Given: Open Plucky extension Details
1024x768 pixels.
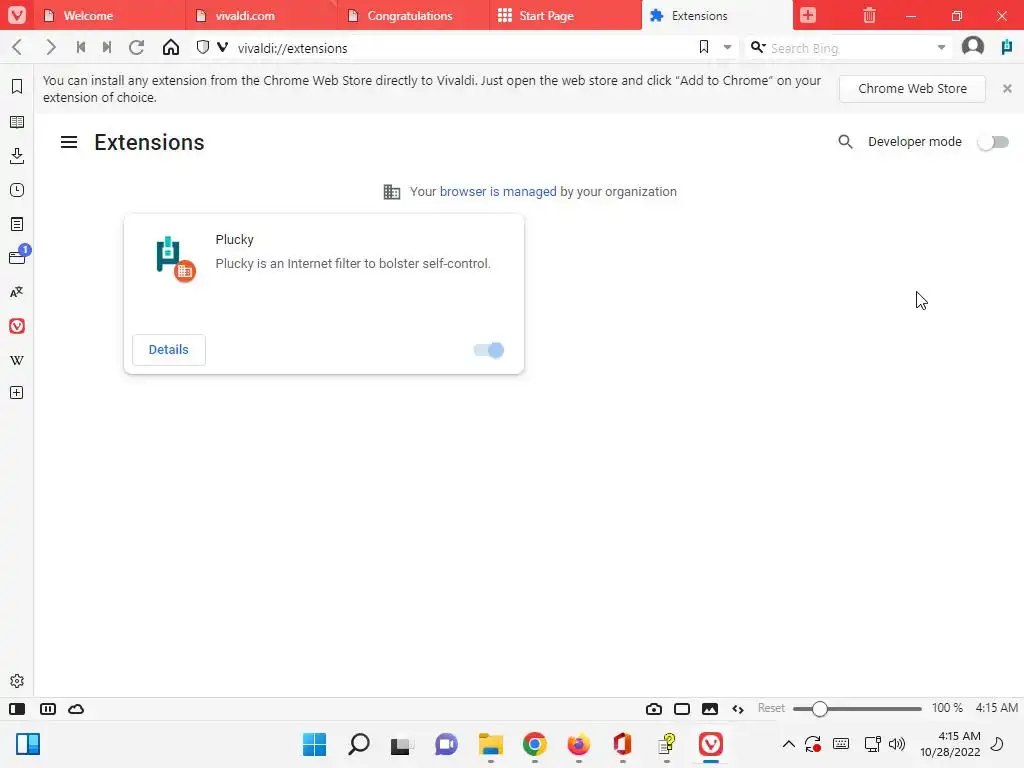Looking at the screenshot, I should 168,349.
